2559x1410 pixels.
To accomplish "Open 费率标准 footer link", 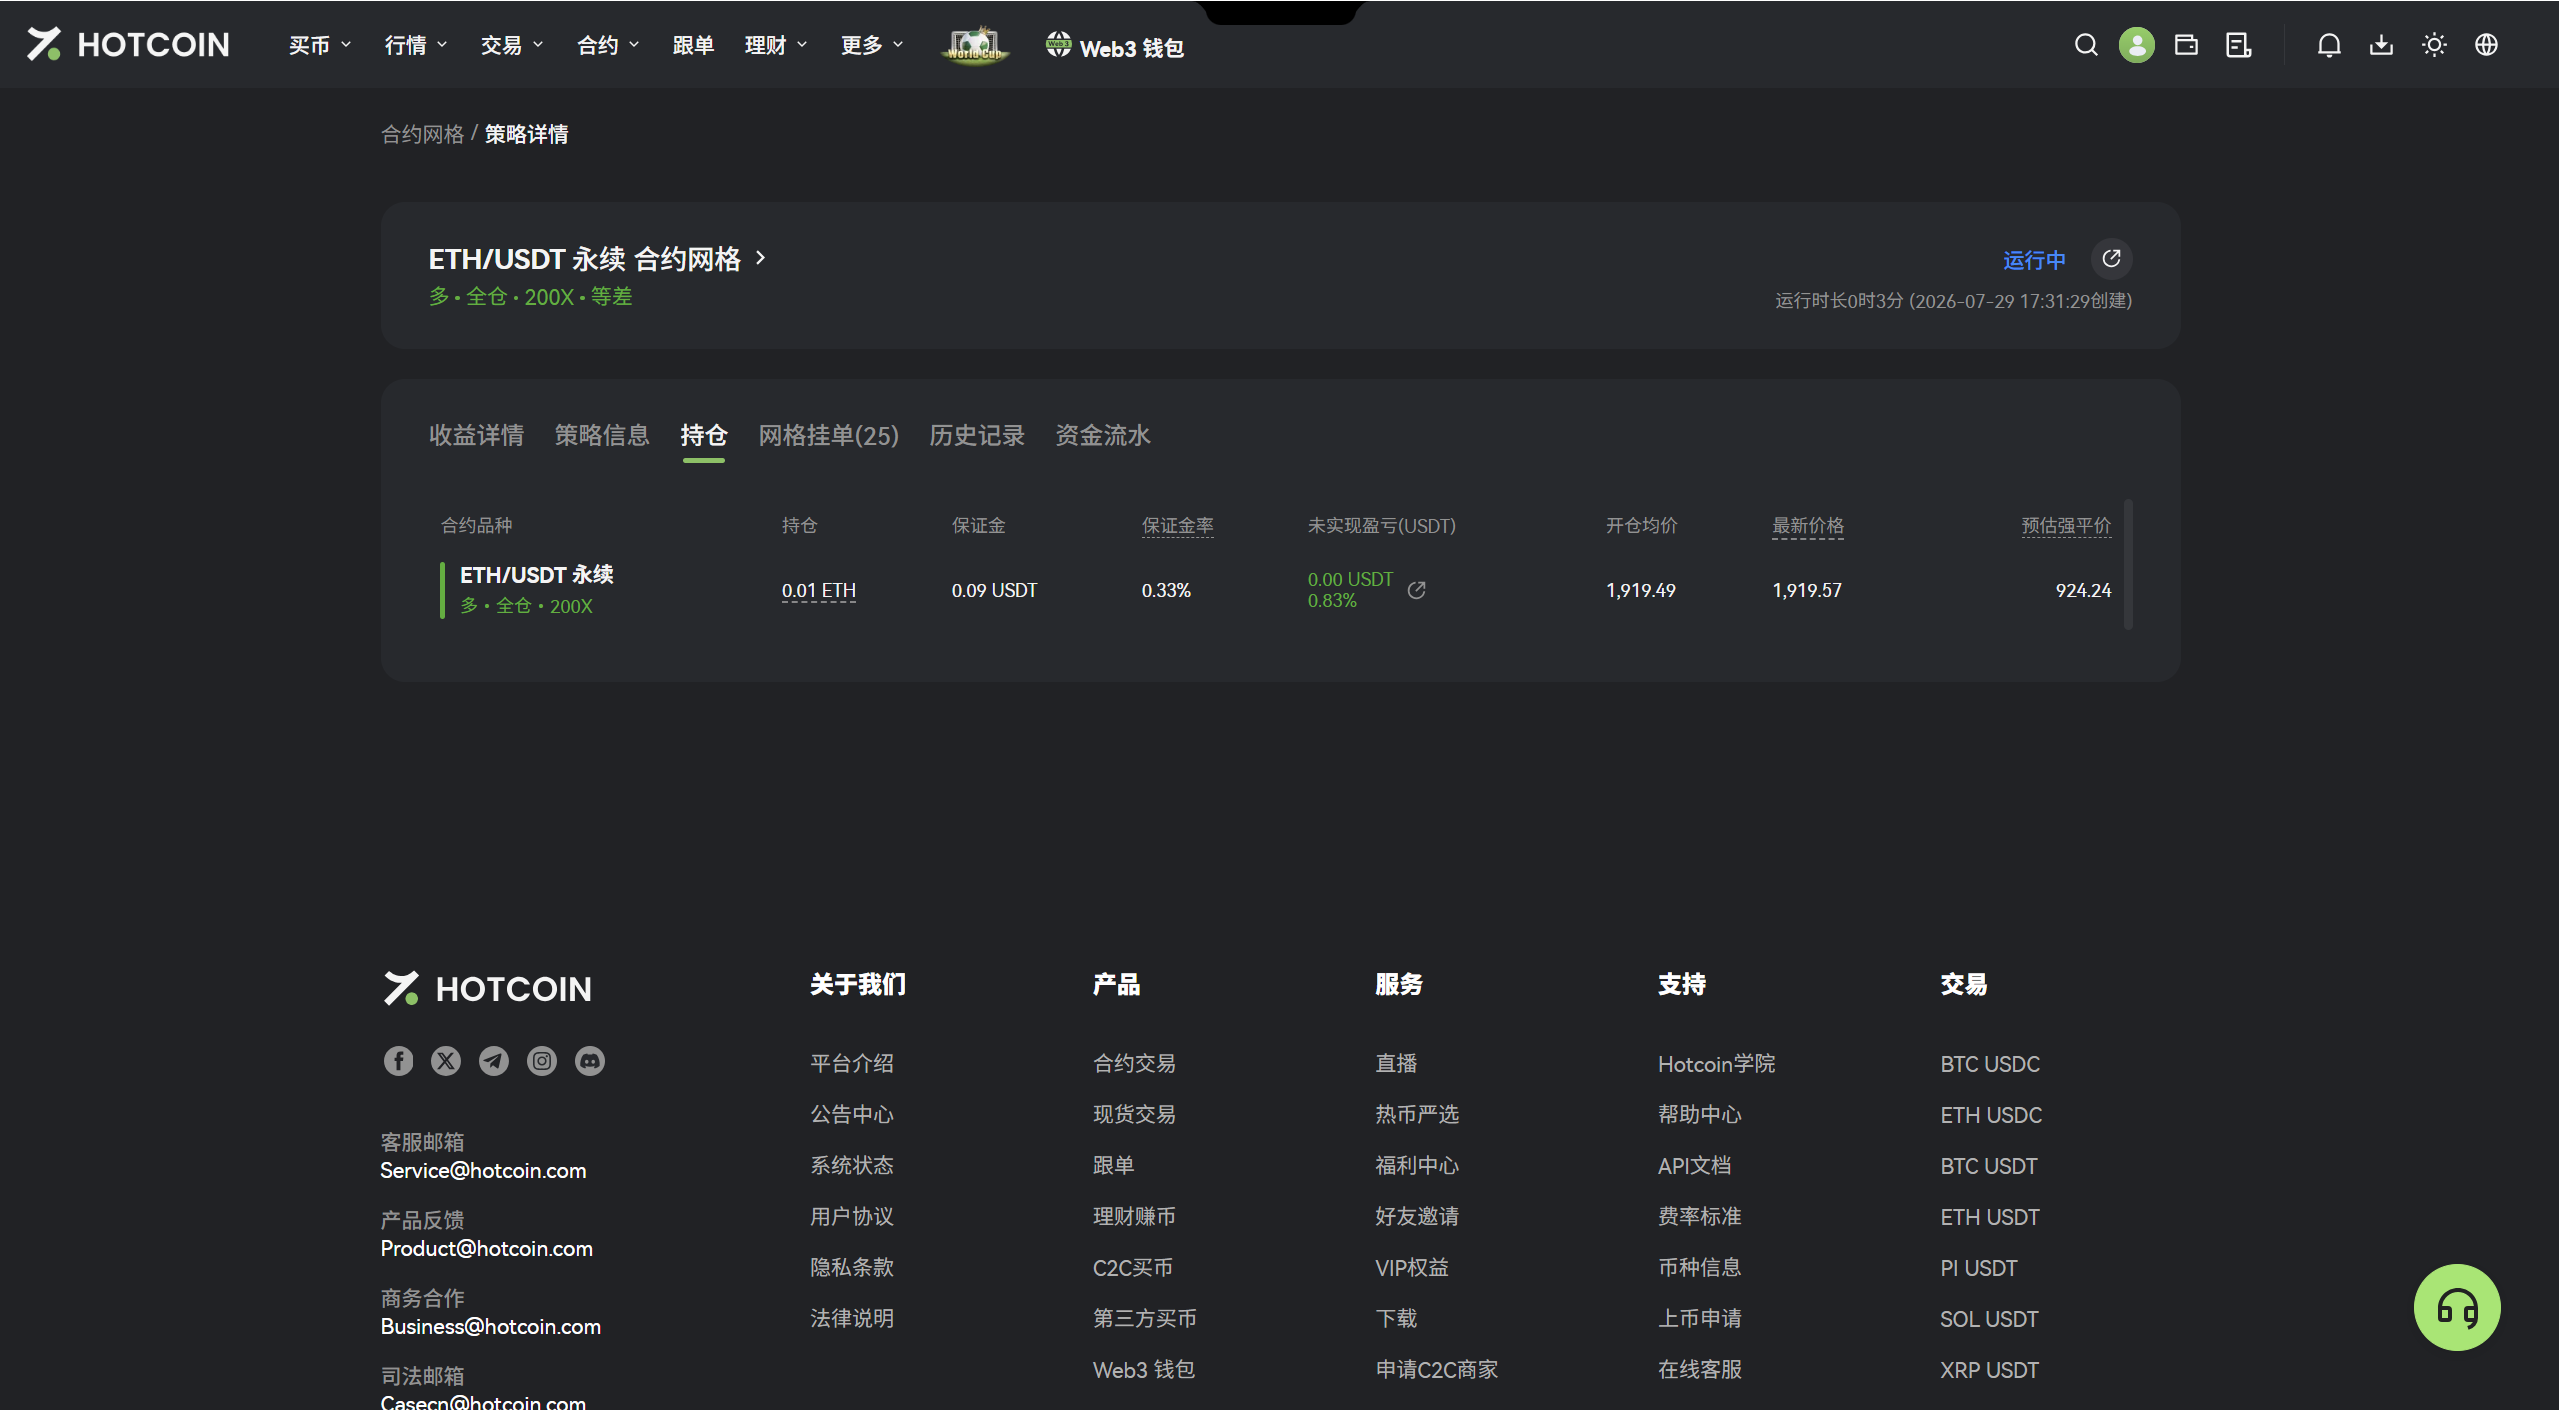I will pyautogui.click(x=1699, y=1216).
